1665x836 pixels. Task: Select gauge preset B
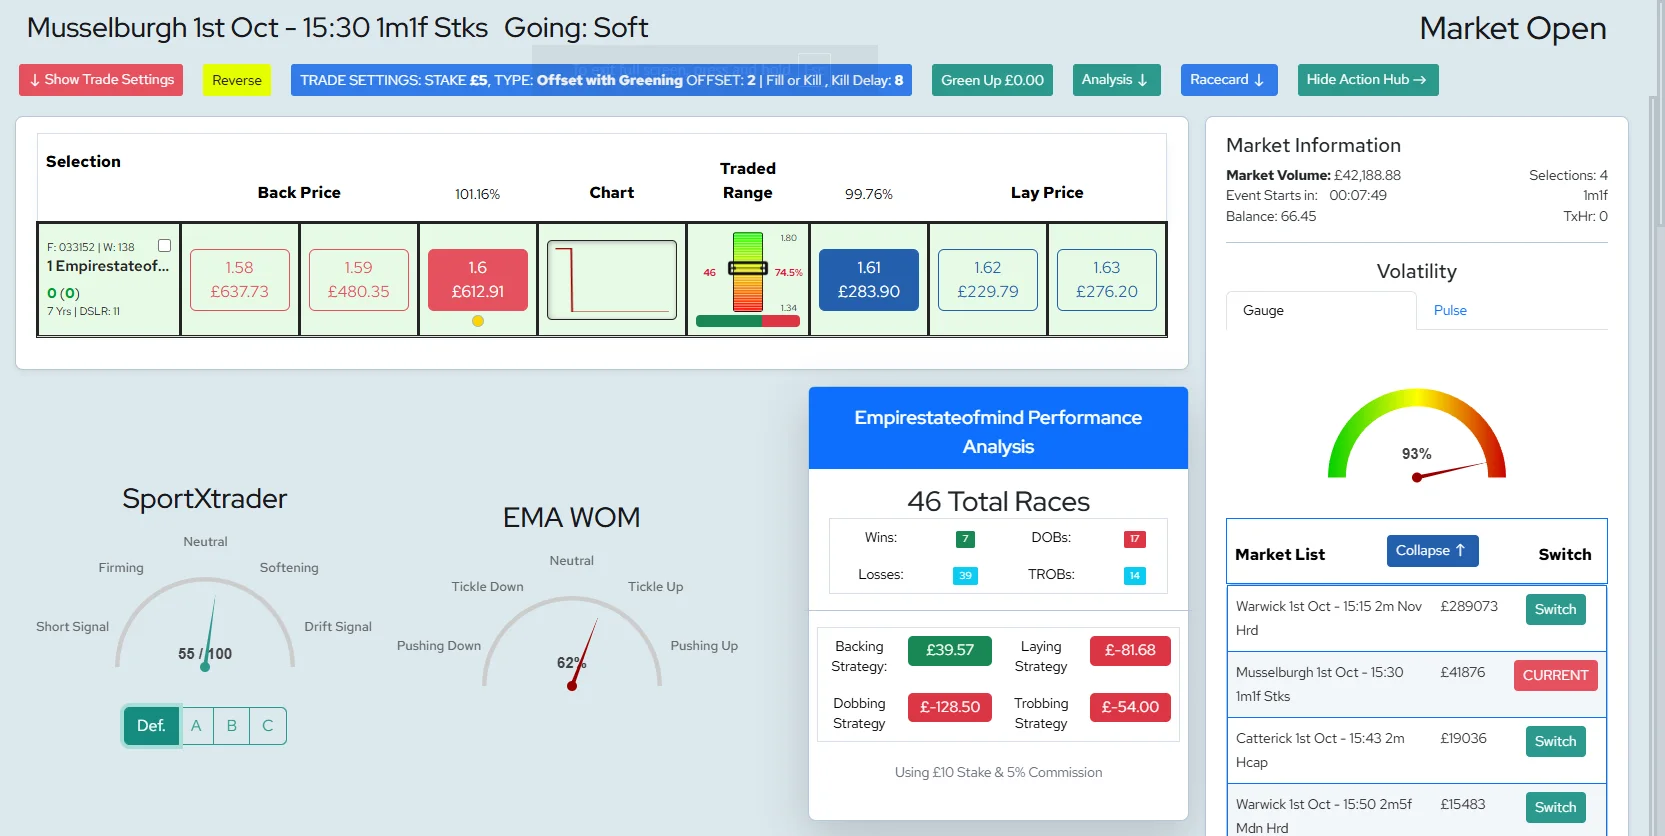[232, 726]
